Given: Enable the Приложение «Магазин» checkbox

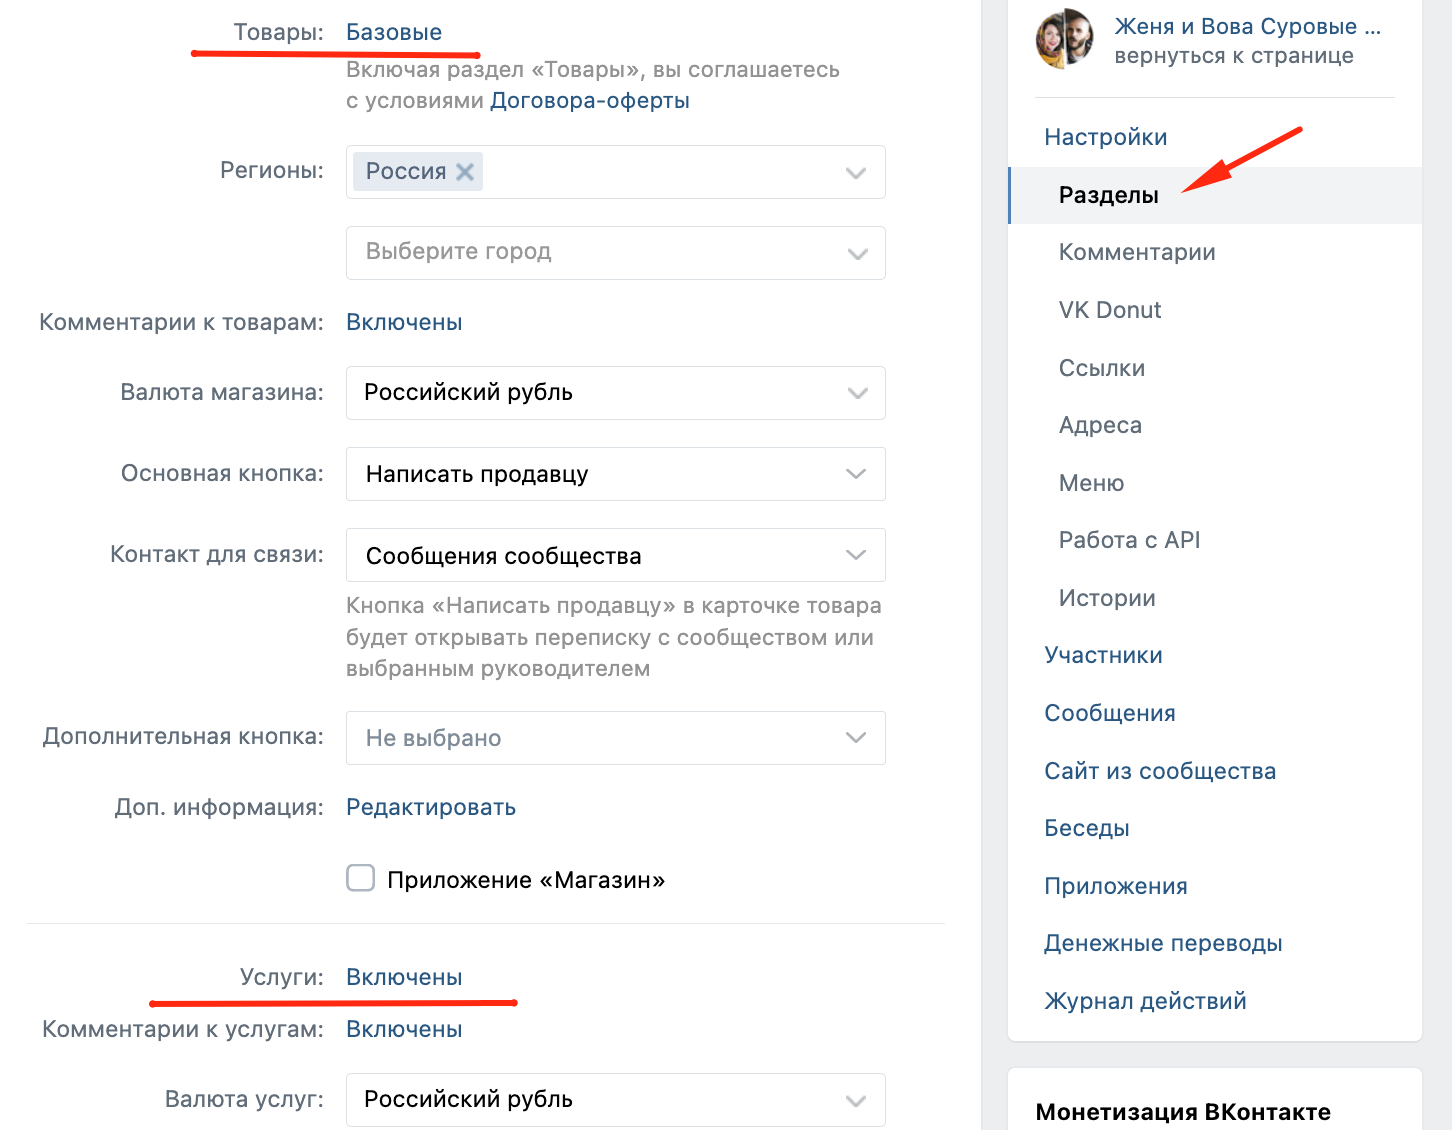Looking at the screenshot, I should [360, 879].
